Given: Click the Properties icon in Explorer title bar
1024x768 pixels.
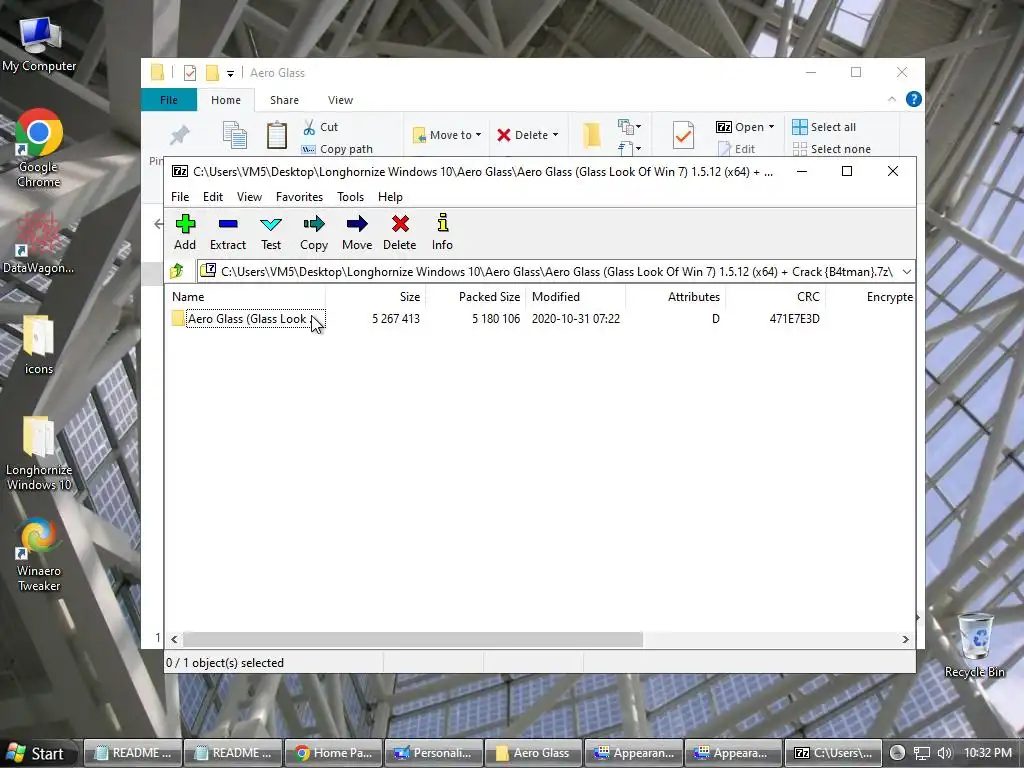Looking at the screenshot, I should pos(190,72).
